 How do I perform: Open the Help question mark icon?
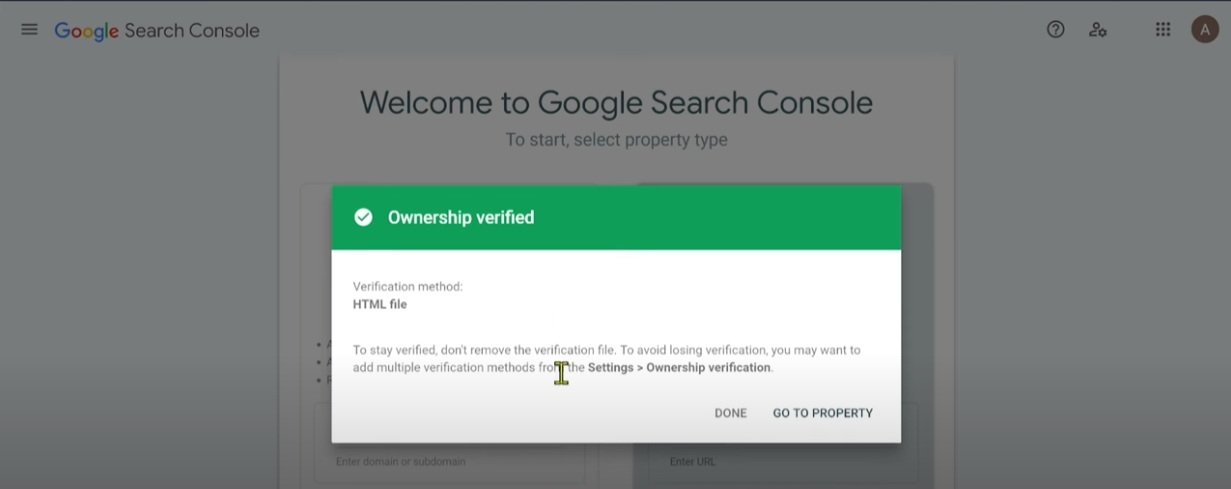coord(1055,30)
